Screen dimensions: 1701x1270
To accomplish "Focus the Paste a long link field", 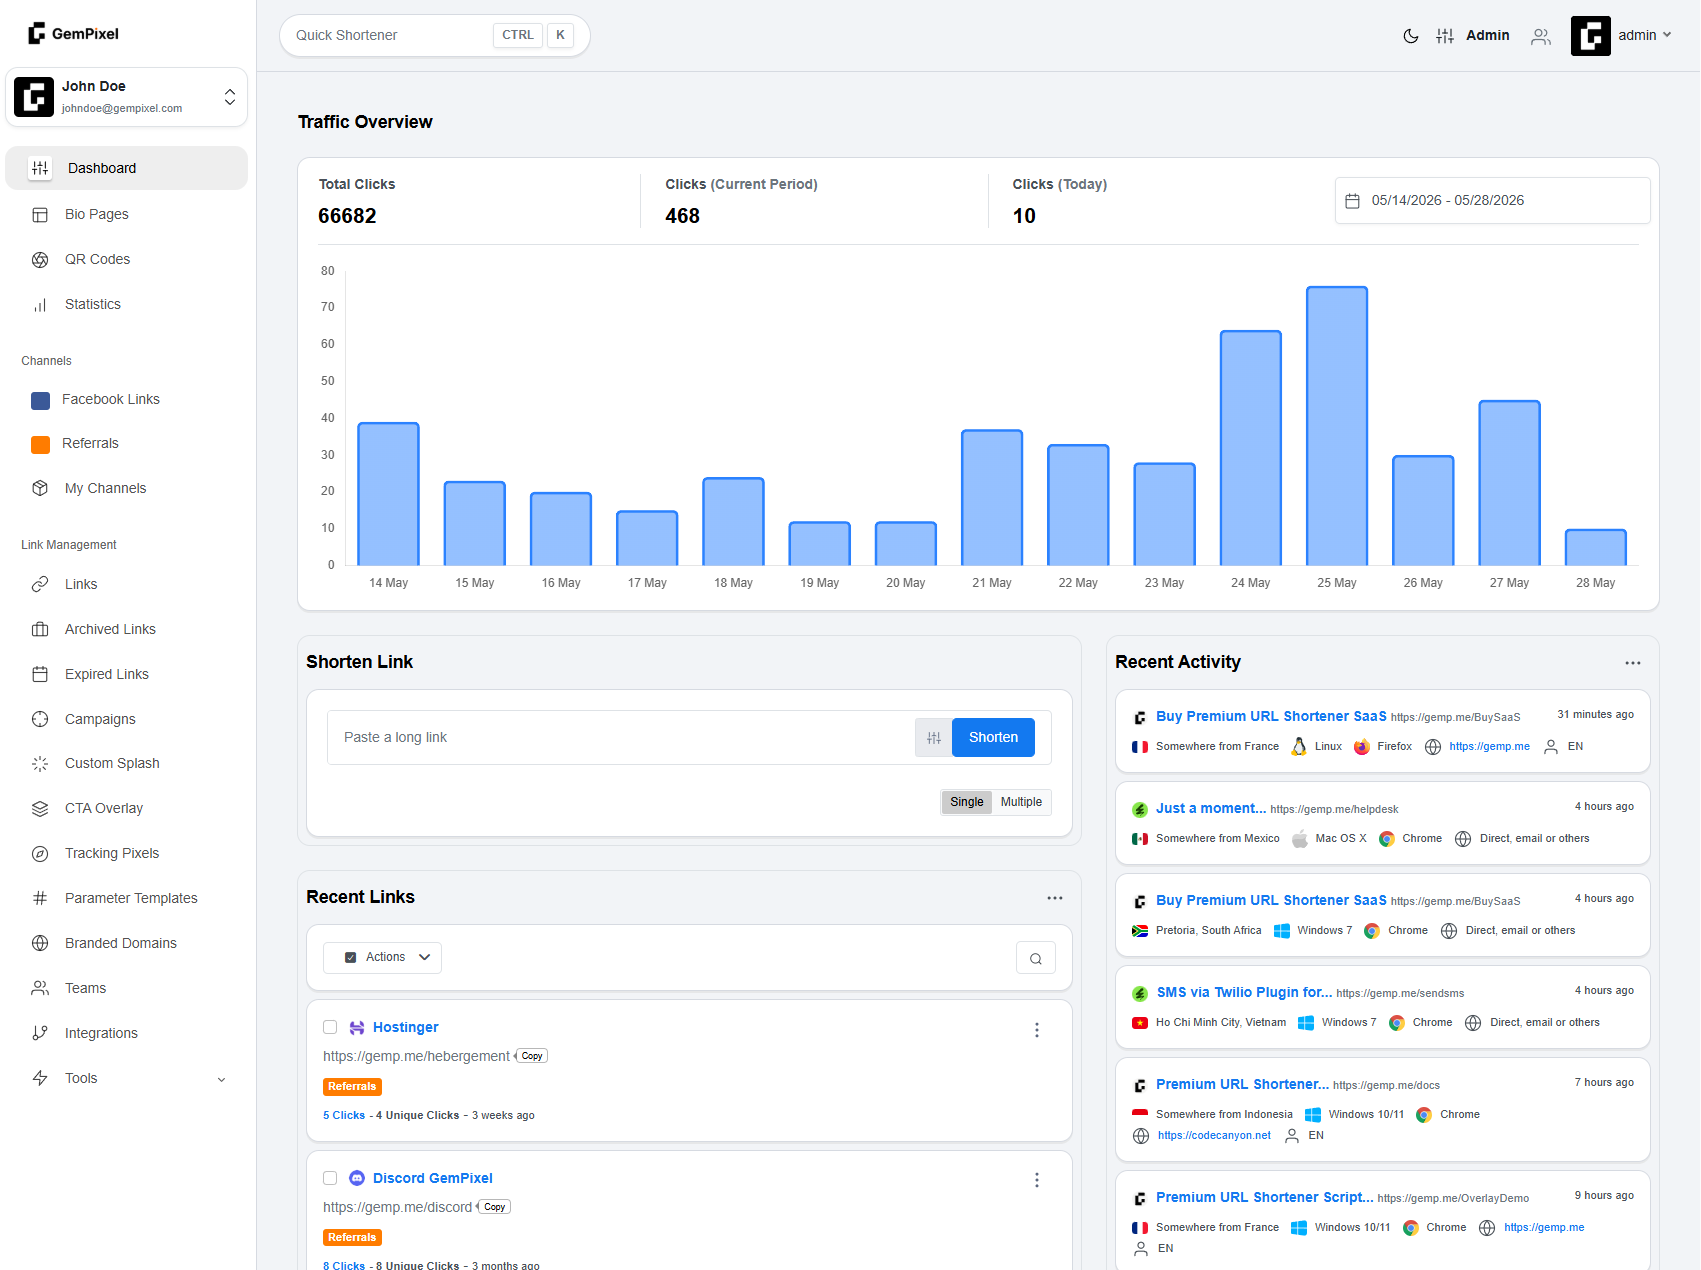I will pyautogui.click(x=620, y=738).
